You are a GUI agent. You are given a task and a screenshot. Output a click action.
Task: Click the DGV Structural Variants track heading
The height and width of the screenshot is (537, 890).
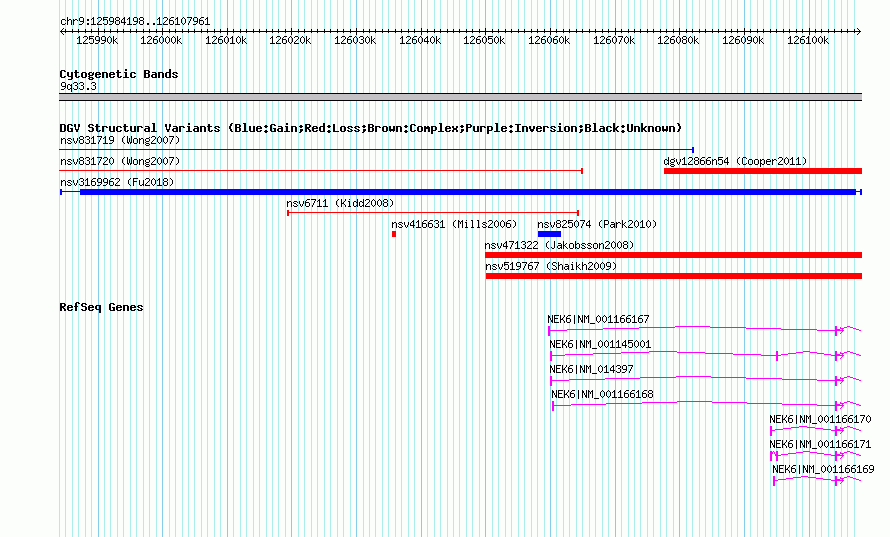[x=371, y=128]
